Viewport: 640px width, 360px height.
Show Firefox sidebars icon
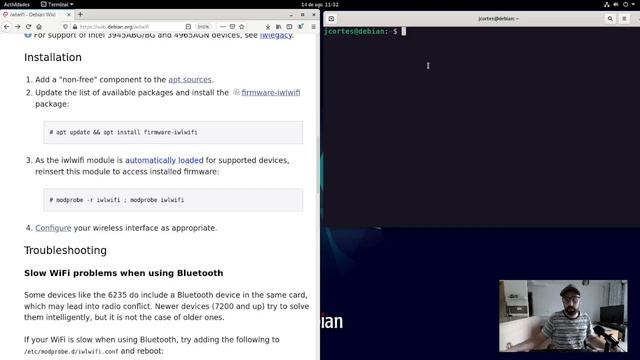click(x=289, y=27)
